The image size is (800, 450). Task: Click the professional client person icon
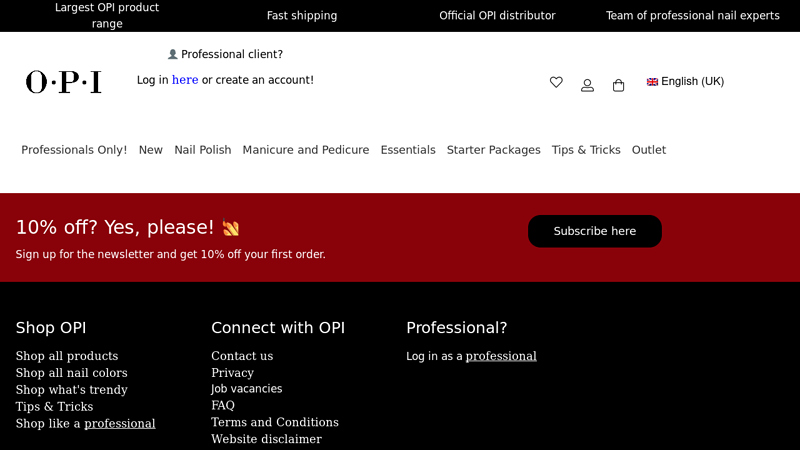tap(172, 54)
